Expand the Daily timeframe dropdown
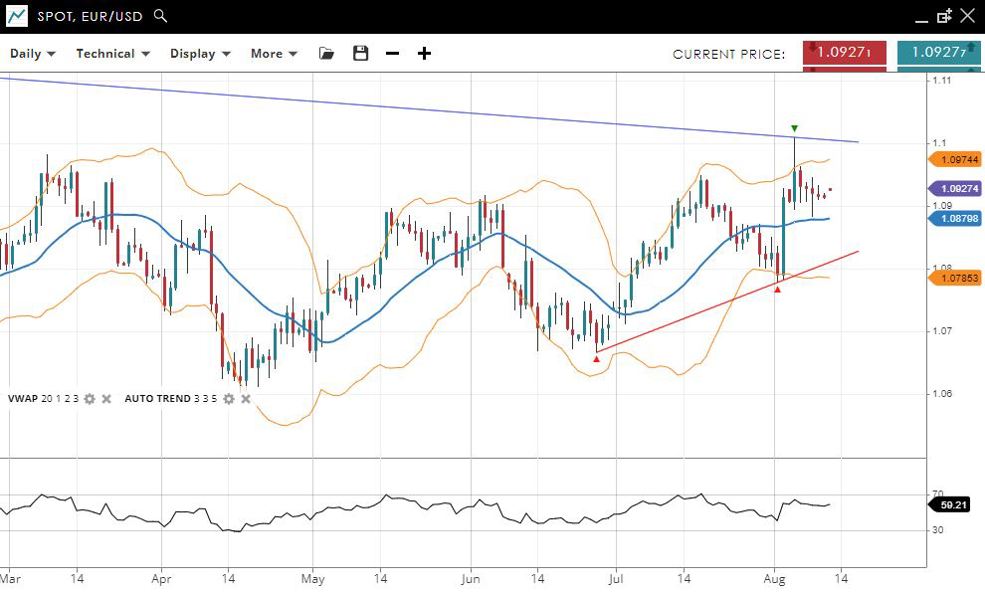Viewport: 985px width, 592px height. [32, 54]
